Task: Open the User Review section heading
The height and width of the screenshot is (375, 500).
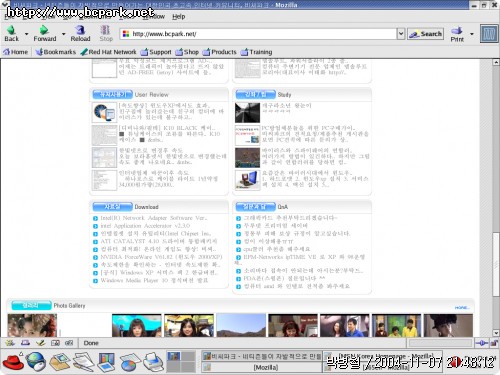Action: [x=151, y=95]
